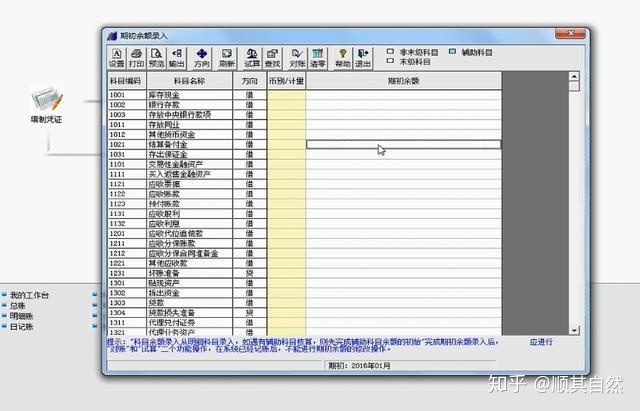Select the 交易性金融资产 account name
Screen dimensions: 640x411
[176, 164]
